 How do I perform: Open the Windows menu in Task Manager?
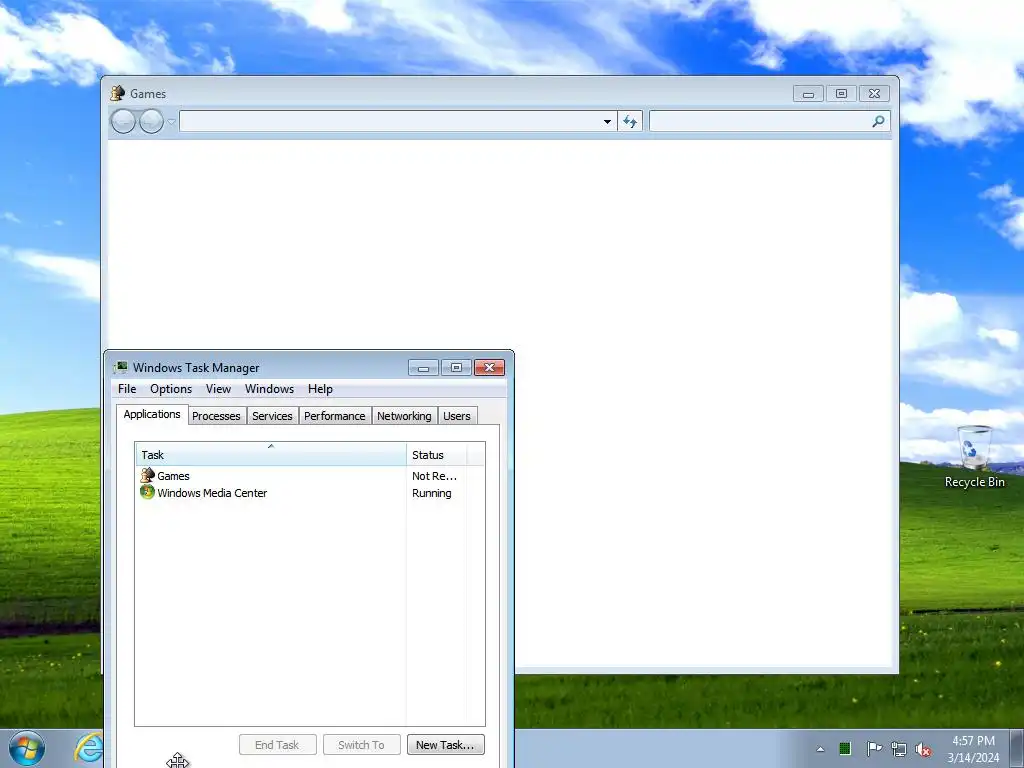coord(269,389)
